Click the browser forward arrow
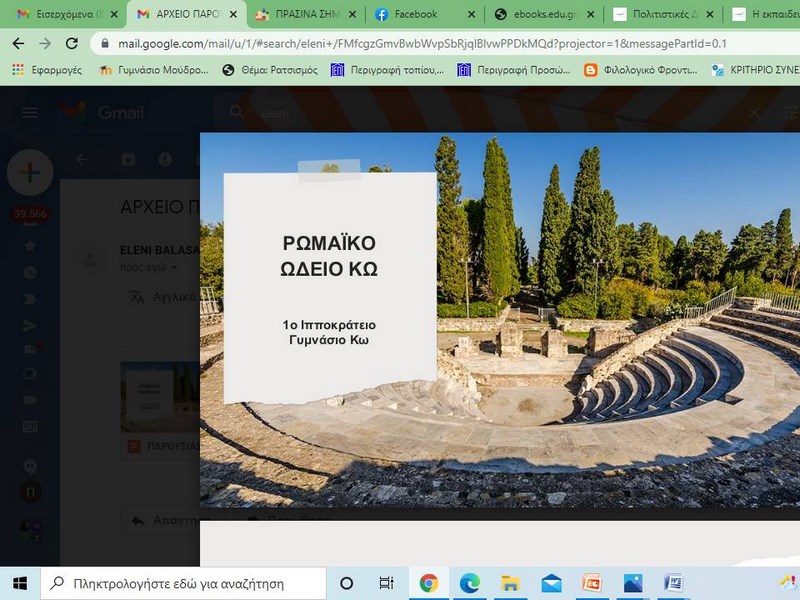The height and width of the screenshot is (600, 800). coord(45,43)
